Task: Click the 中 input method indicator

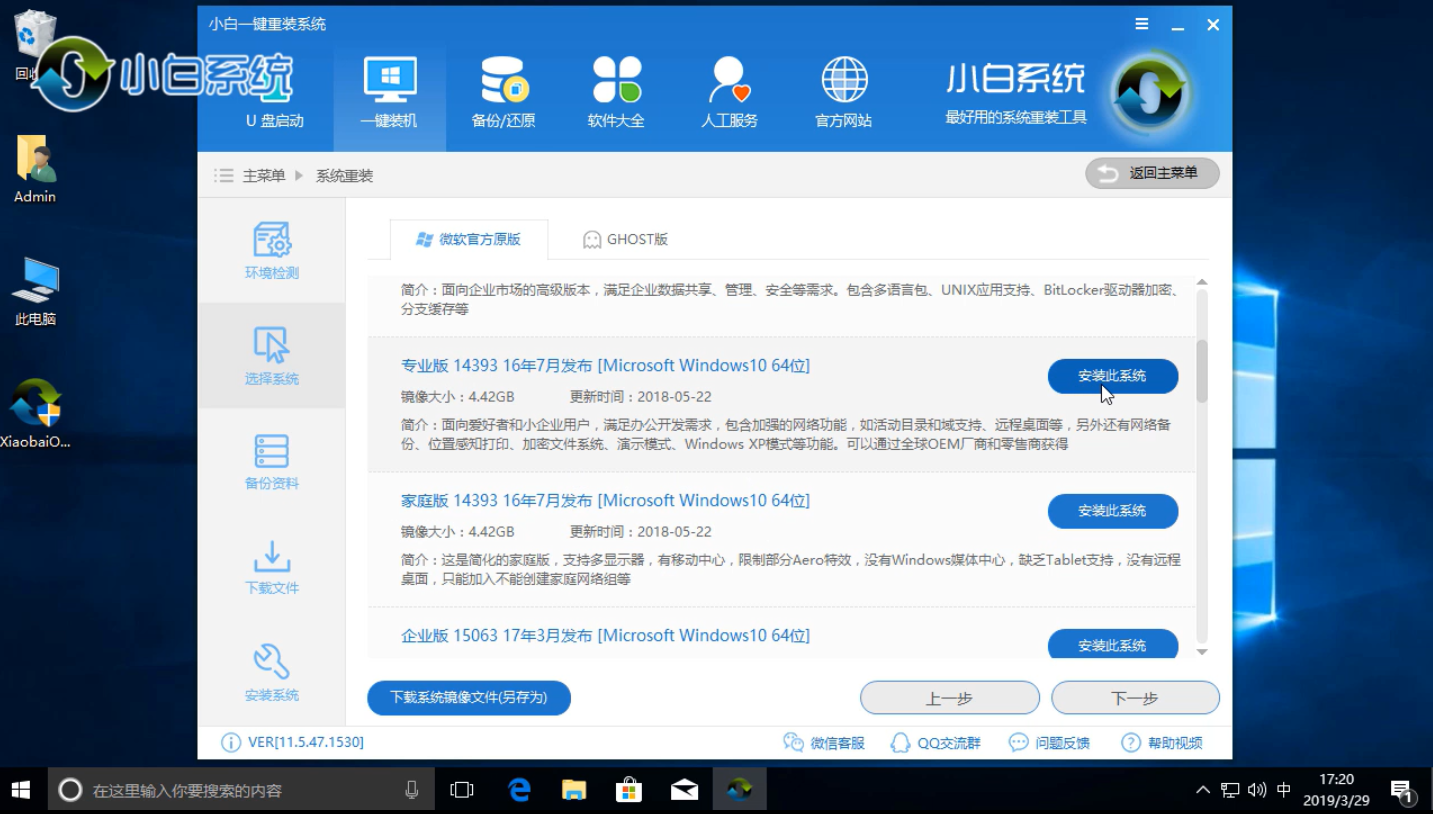Action: (1284, 790)
